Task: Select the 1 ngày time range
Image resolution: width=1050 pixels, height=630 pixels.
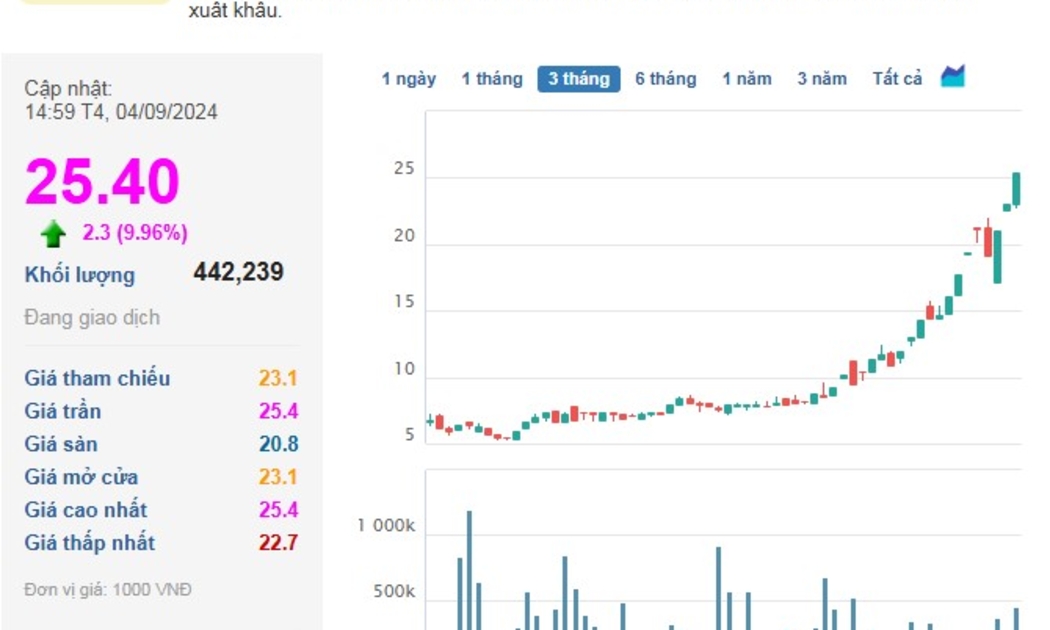Action: tap(408, 79)
